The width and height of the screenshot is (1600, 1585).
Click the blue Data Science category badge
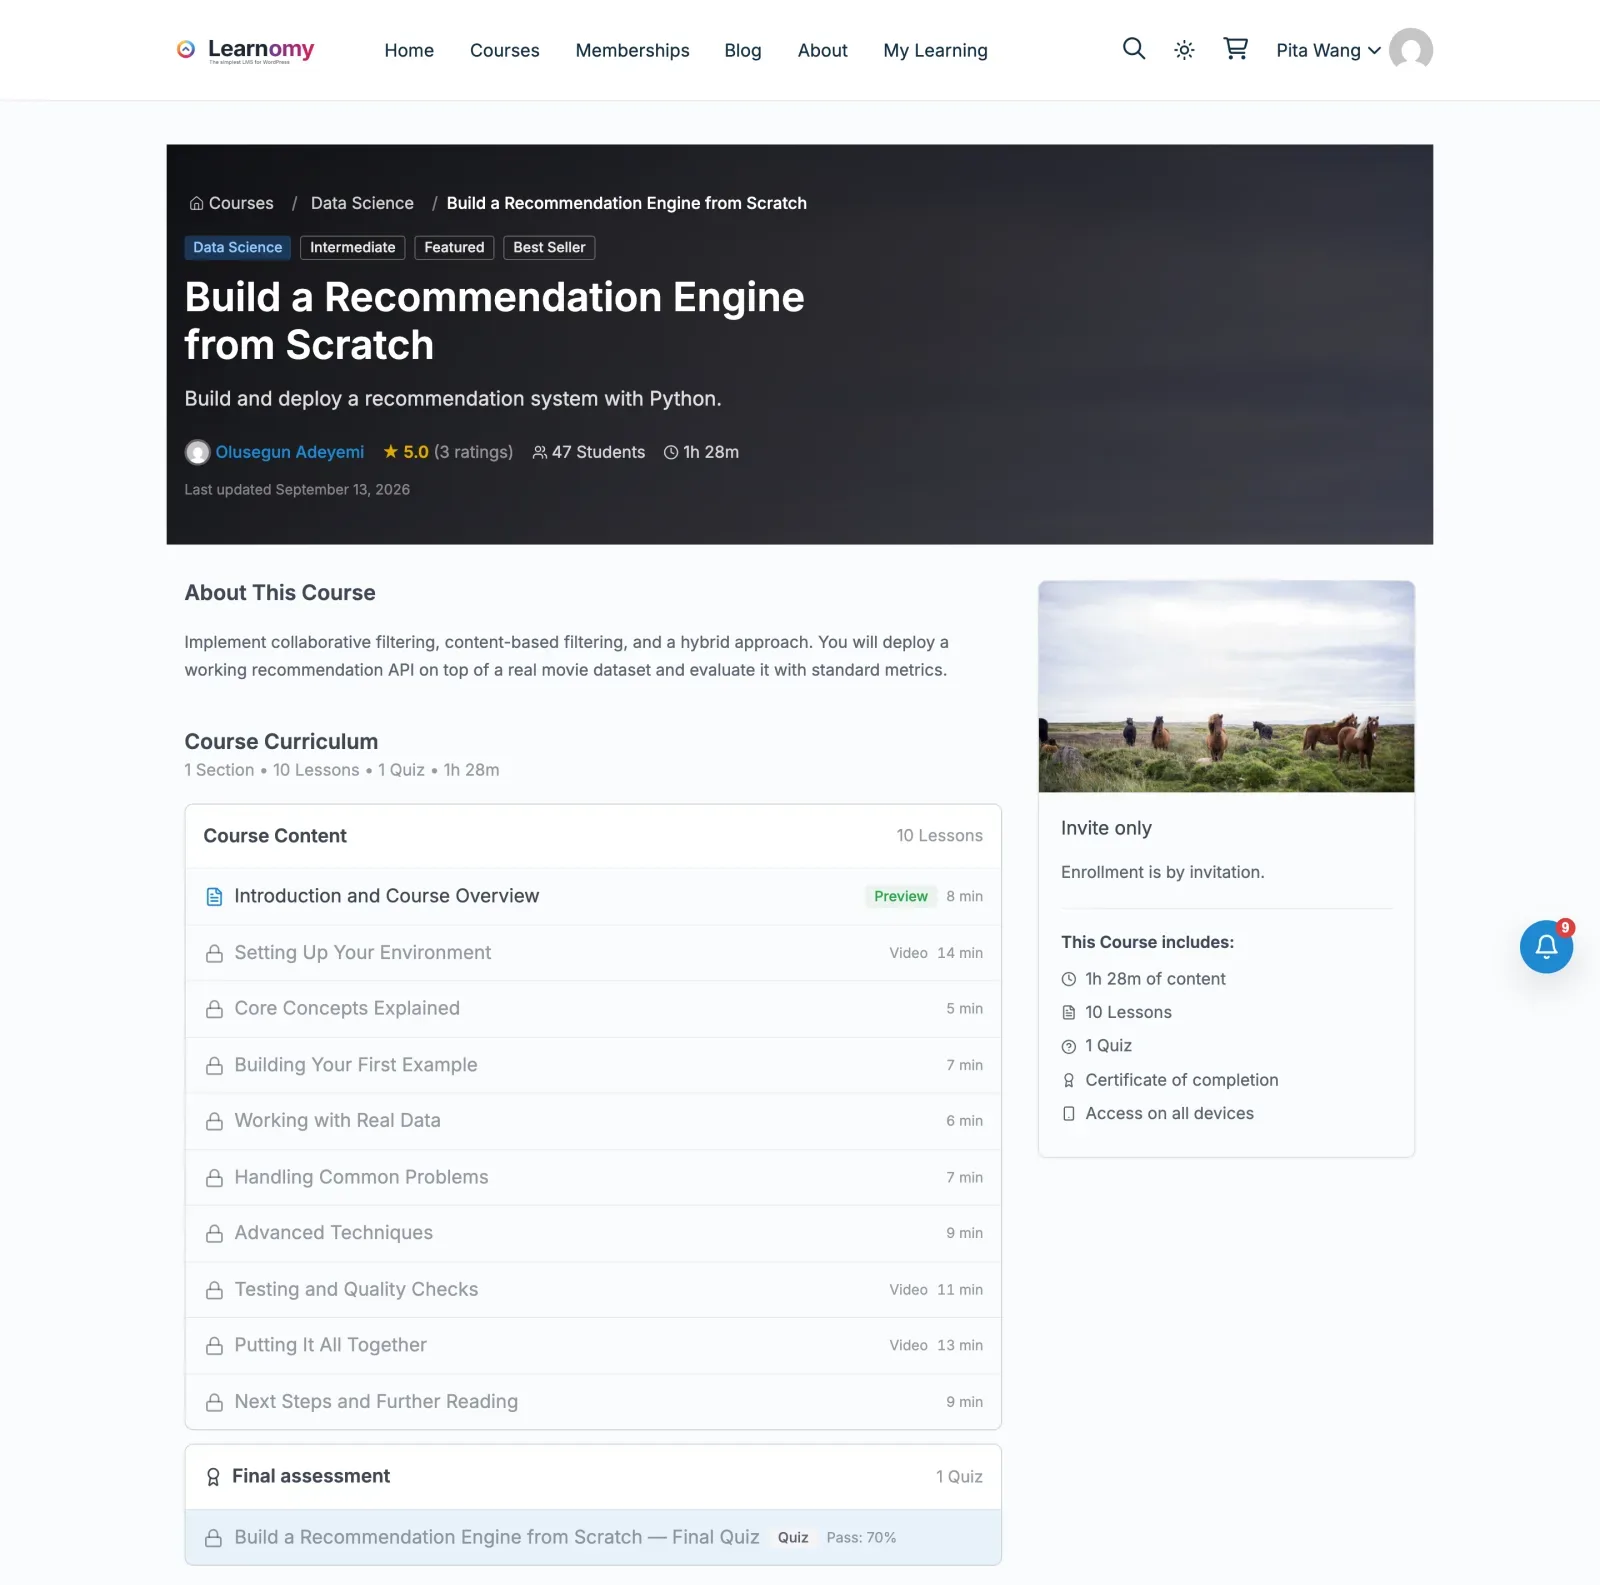click(238, 248)
